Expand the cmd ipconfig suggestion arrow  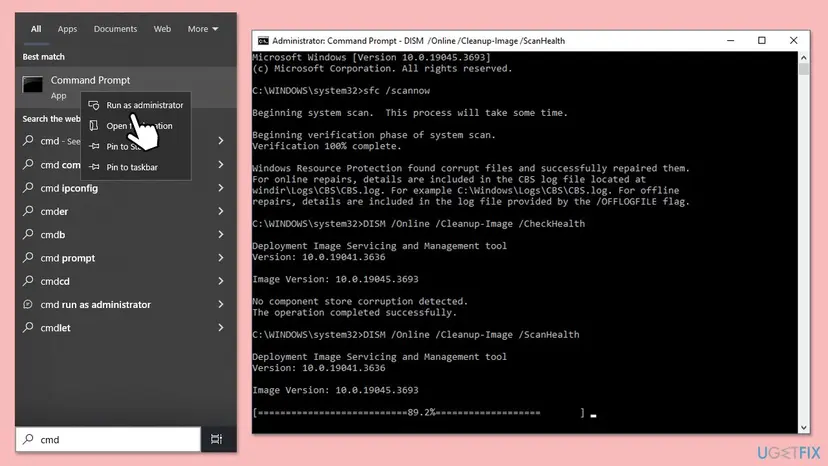[x=221, y=188]
